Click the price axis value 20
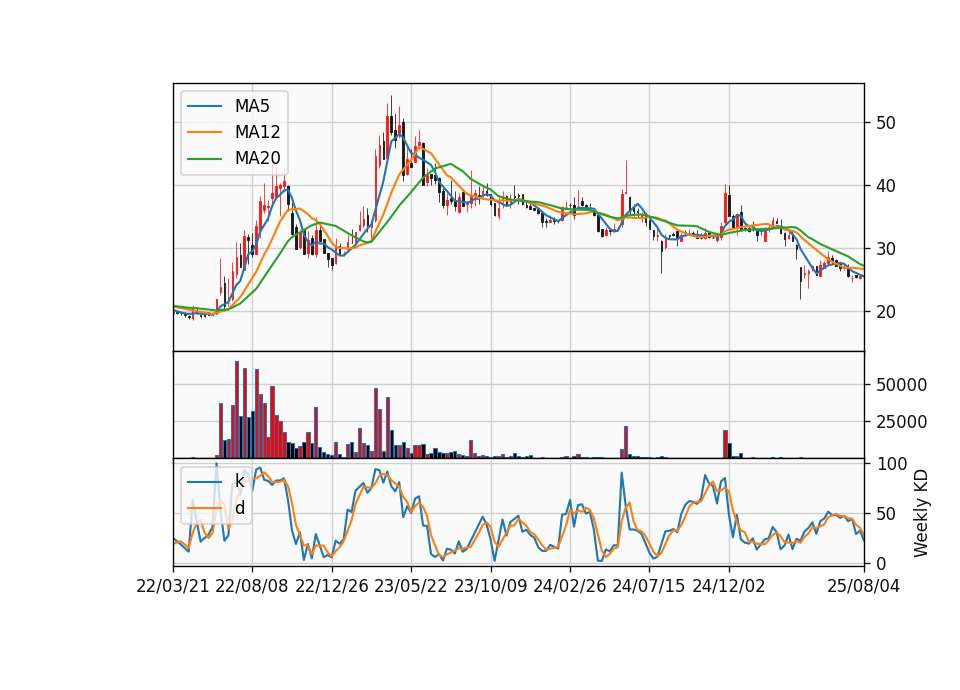Image resolution: width=960 pixels, height=690 pixels. 885,312
